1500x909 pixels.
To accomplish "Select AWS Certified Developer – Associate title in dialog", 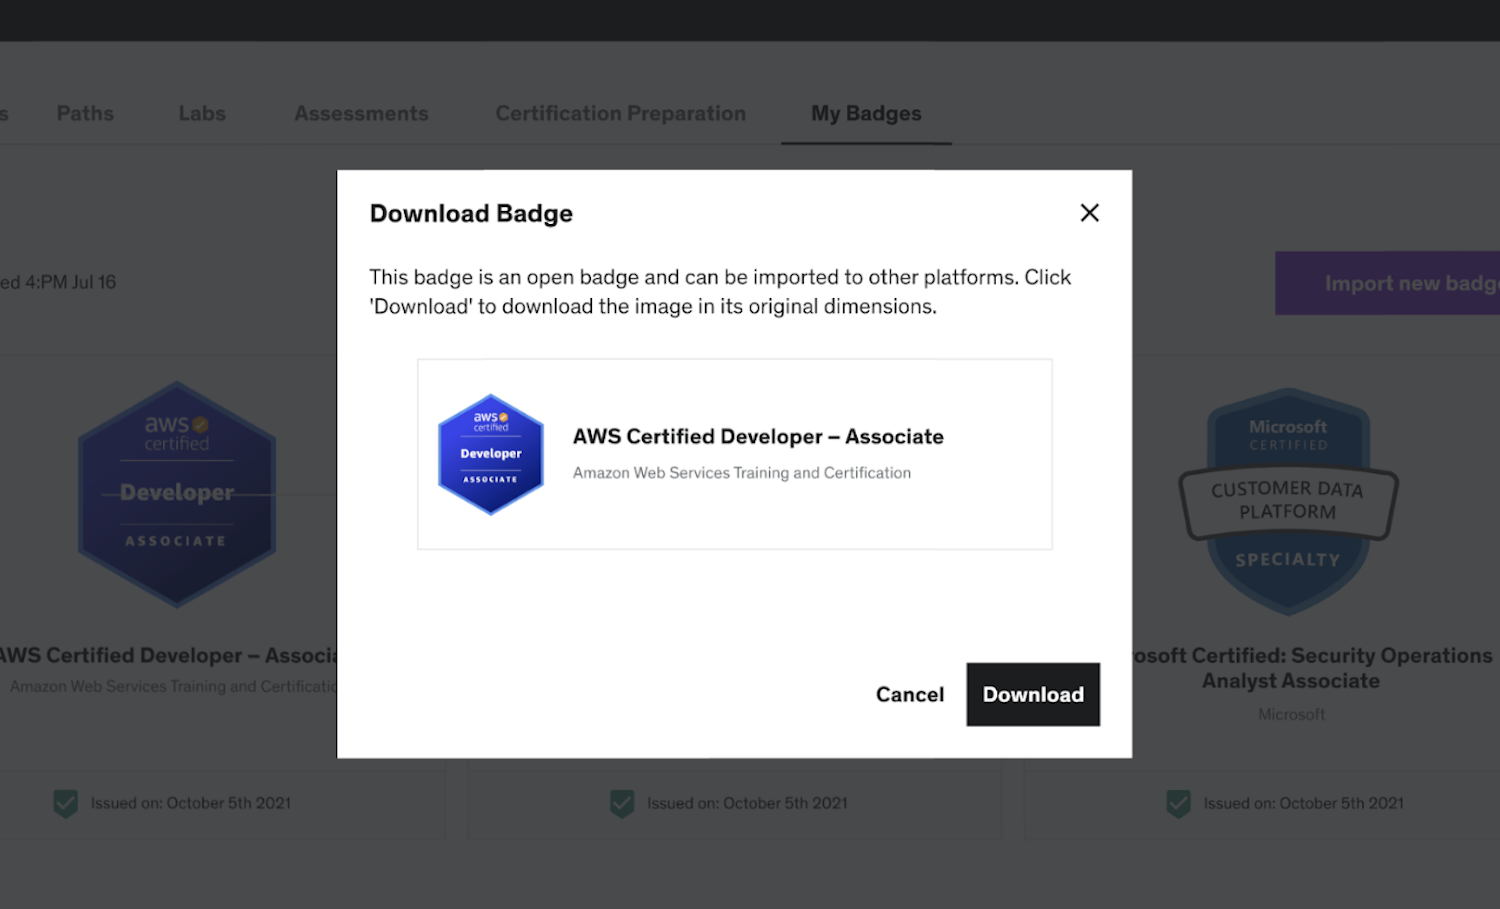I will point(757,437).
